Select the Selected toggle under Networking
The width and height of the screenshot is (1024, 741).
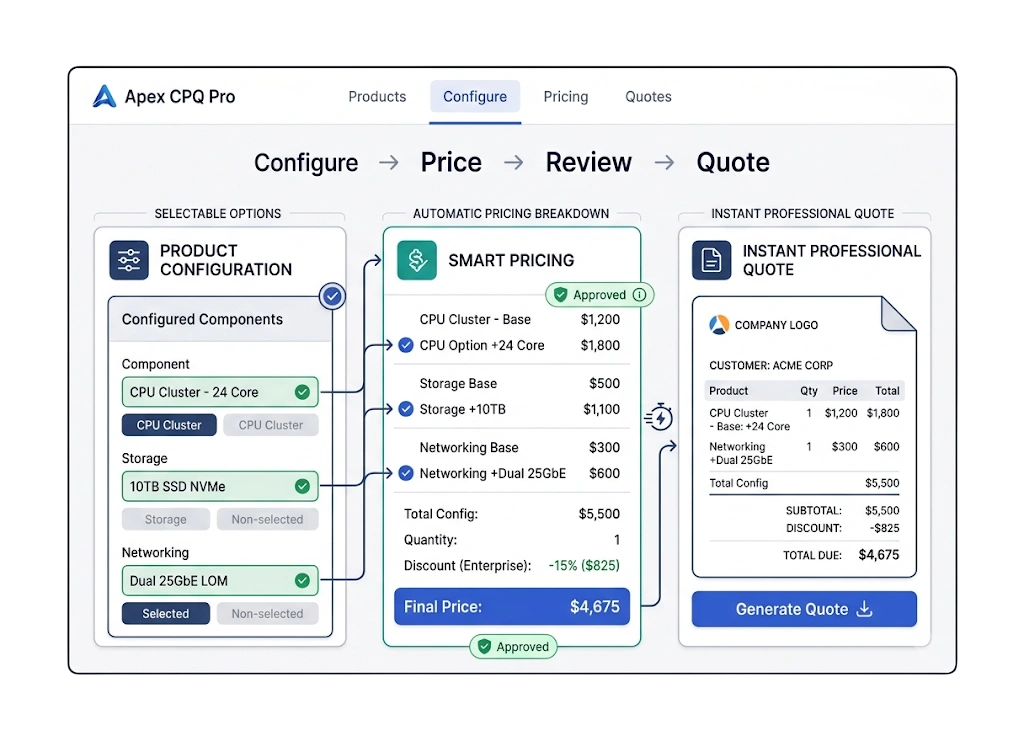pos(166,614)
